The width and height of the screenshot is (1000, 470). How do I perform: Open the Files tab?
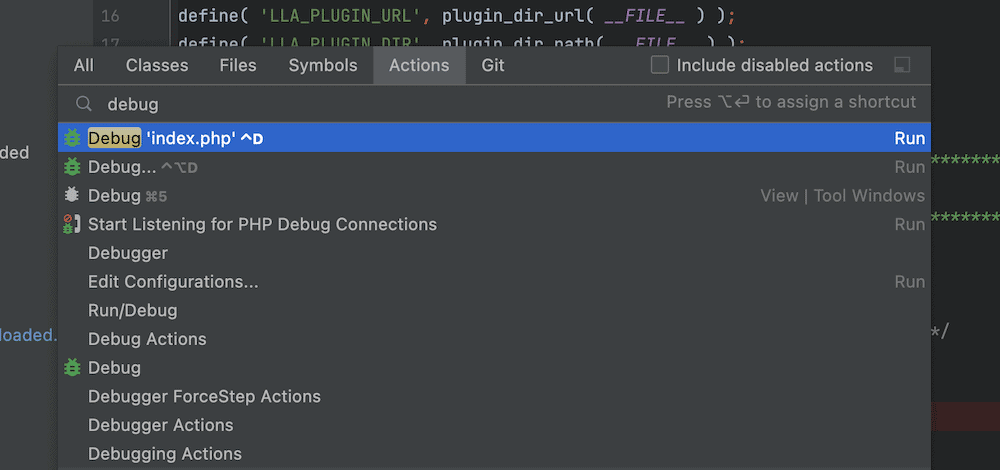pos(238,65)
